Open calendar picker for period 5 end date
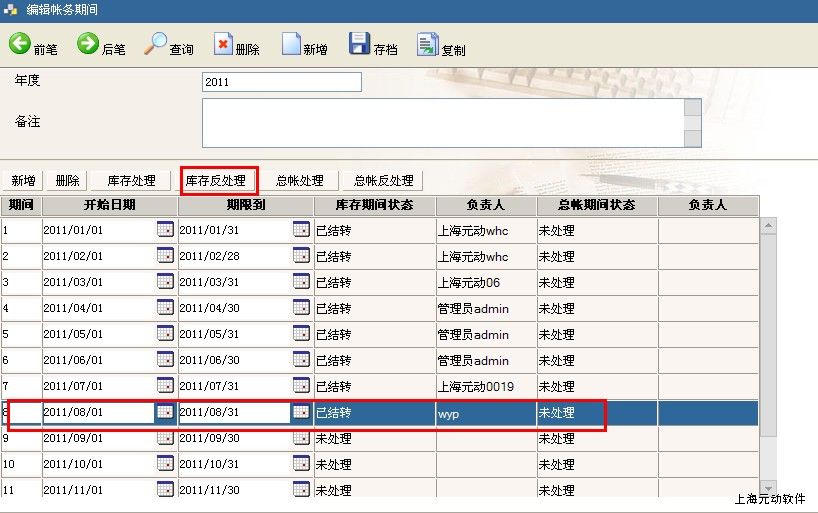Viewport: 818px width, 513px height. [301, 334]
